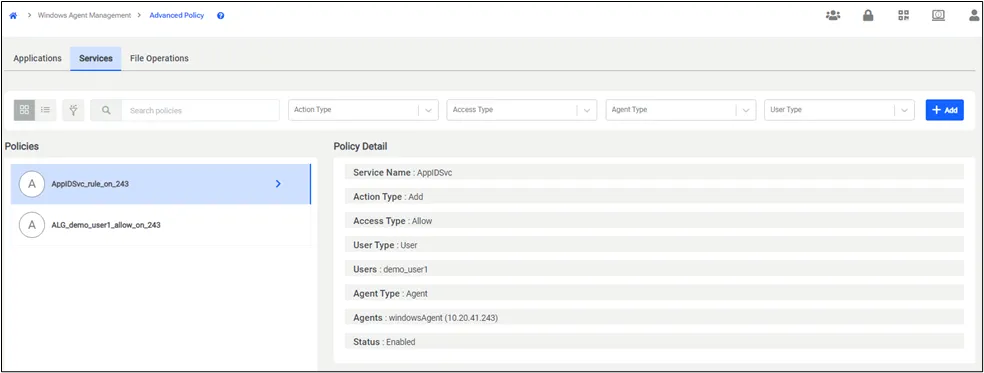This screenshot has width=984, height=373.
Task: Click the Agents : windowsAgent (10.20.41.243) row
Action: (655, 318)
